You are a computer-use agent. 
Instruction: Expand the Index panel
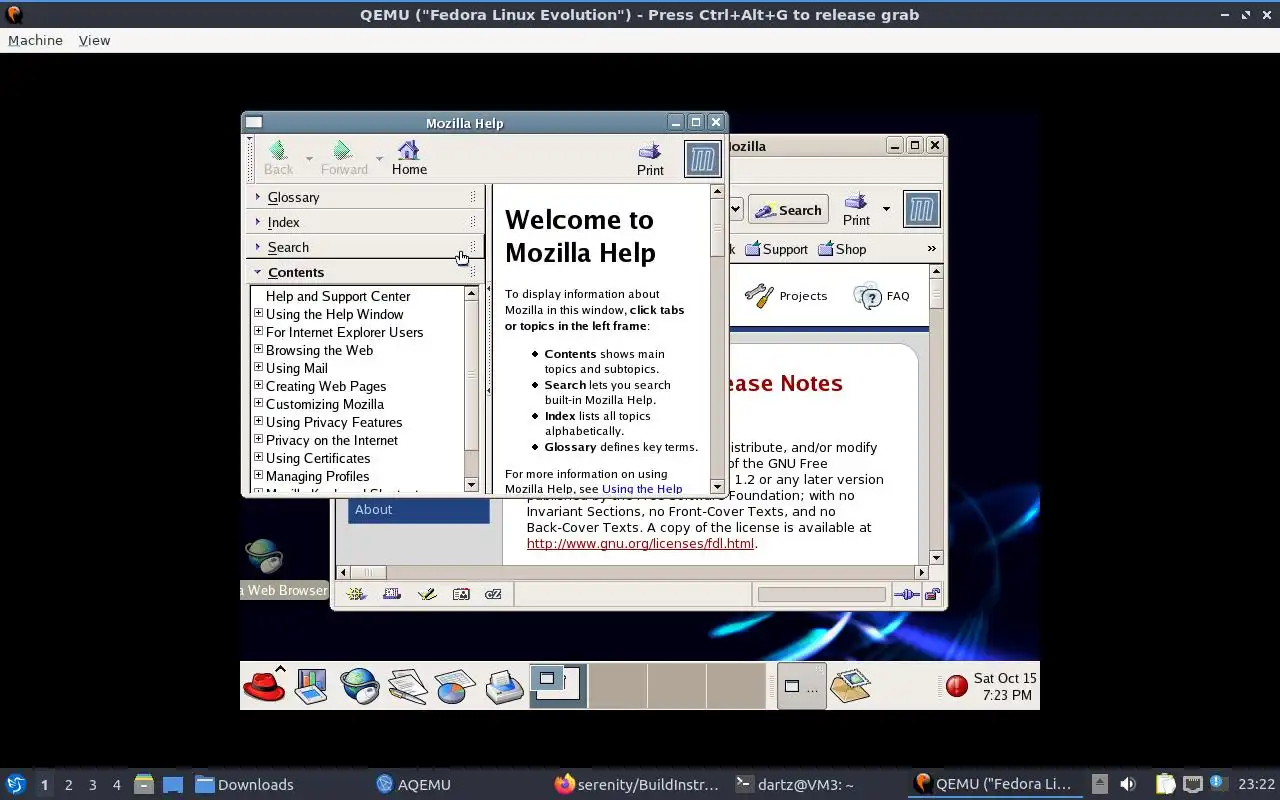click(x=365, y=222)
